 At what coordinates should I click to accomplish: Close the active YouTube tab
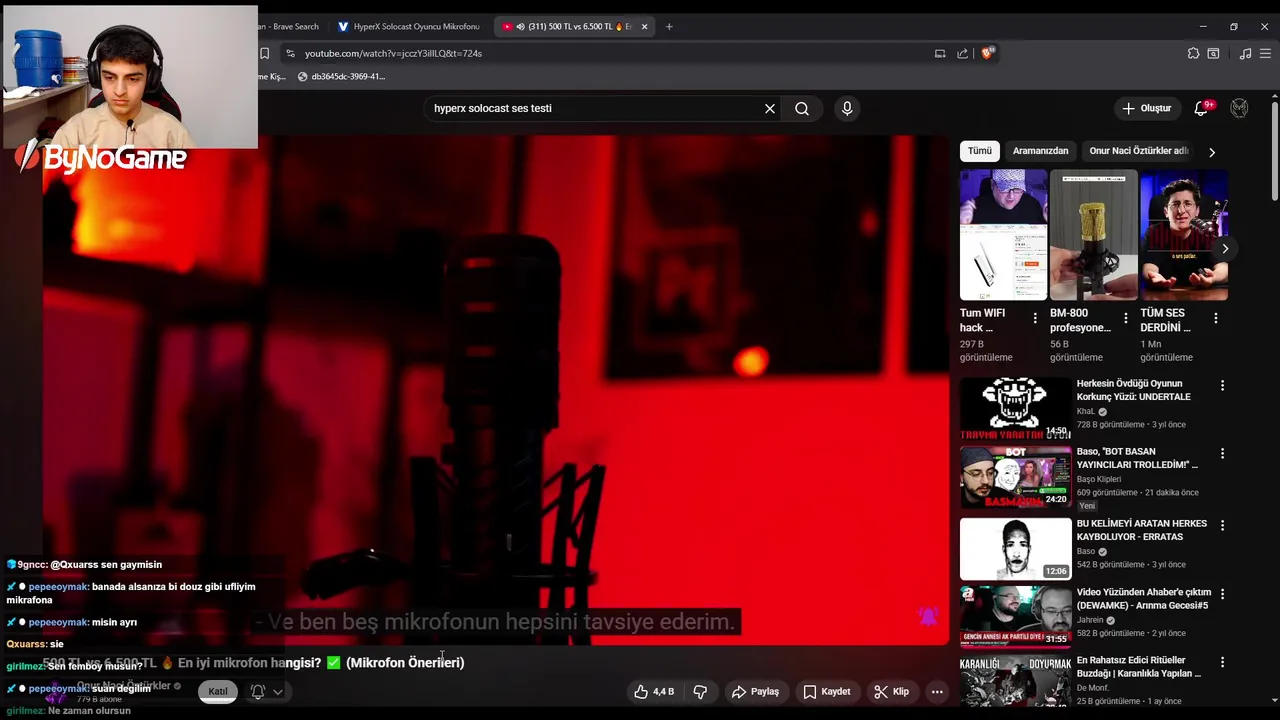click(x=644, y=26)
